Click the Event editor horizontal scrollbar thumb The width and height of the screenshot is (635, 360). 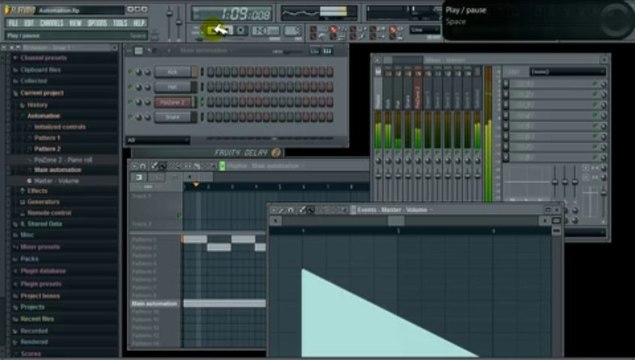tap(396, 221)
